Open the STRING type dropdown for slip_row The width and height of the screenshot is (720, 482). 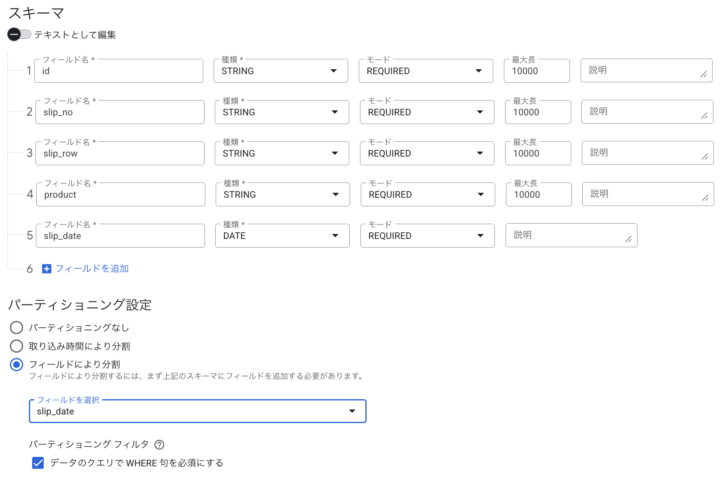click(282, 153)
